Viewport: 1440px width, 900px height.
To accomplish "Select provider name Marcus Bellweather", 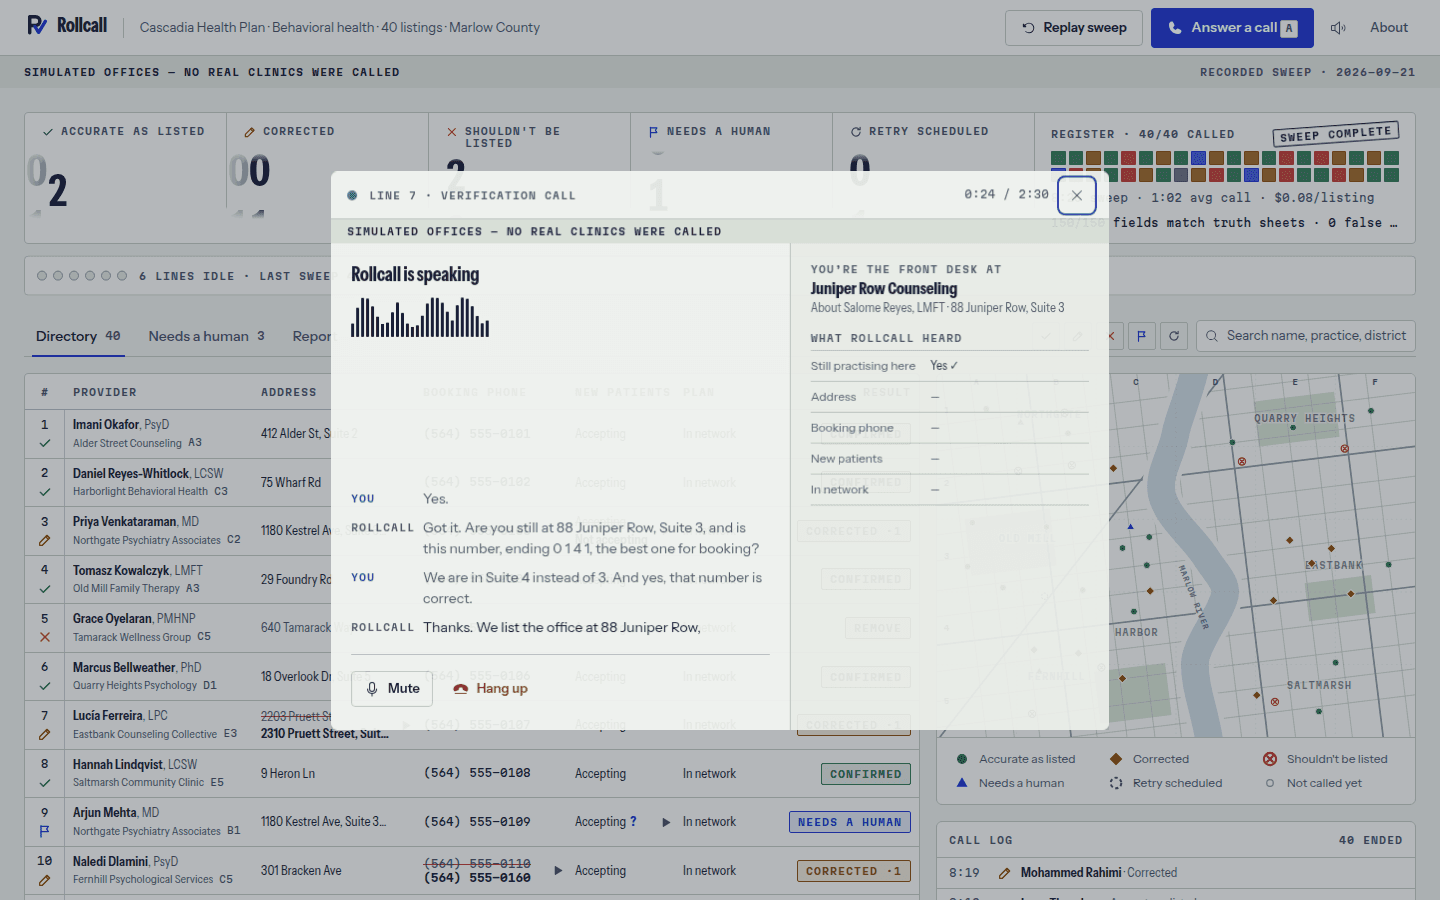I will point(124,668).
